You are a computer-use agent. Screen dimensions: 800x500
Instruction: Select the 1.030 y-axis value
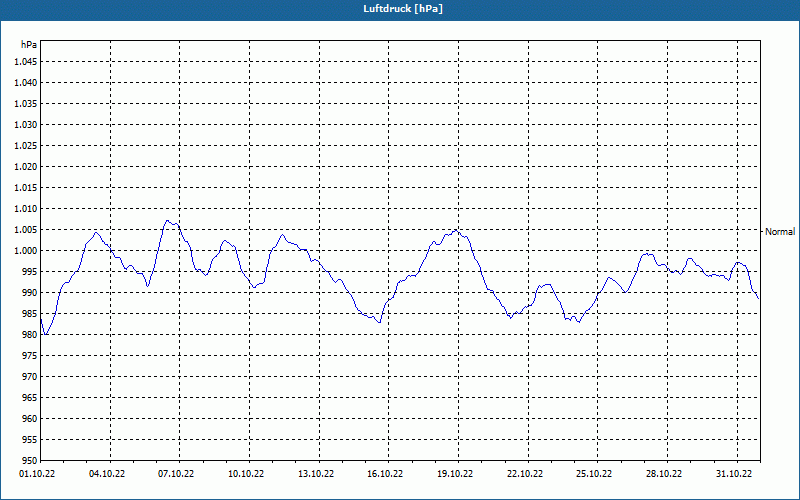[x=26, y=124]
